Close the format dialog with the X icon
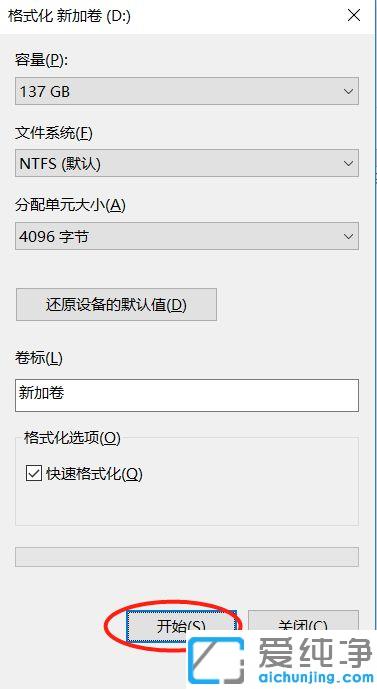This screenshot has width=377, height=689. click(354, 16)
